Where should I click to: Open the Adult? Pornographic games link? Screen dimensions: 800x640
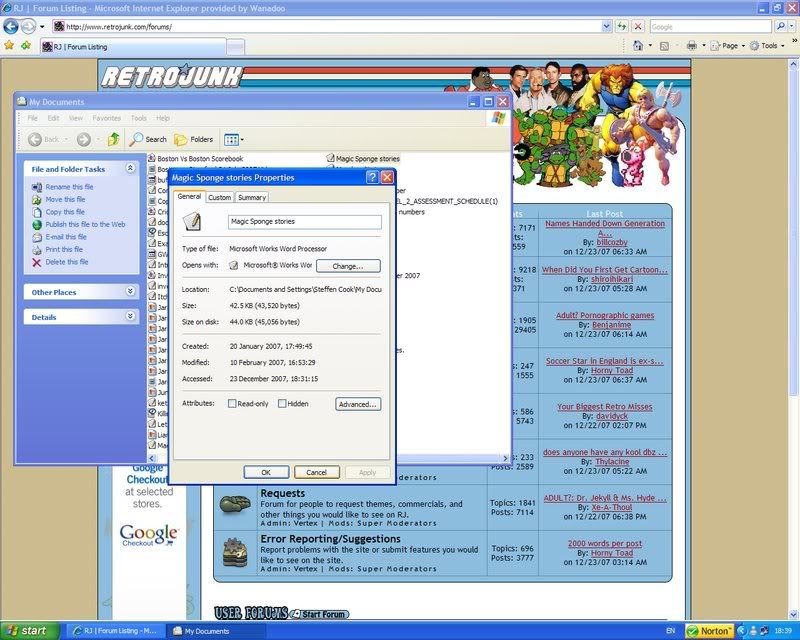click(x=605, y=315)
